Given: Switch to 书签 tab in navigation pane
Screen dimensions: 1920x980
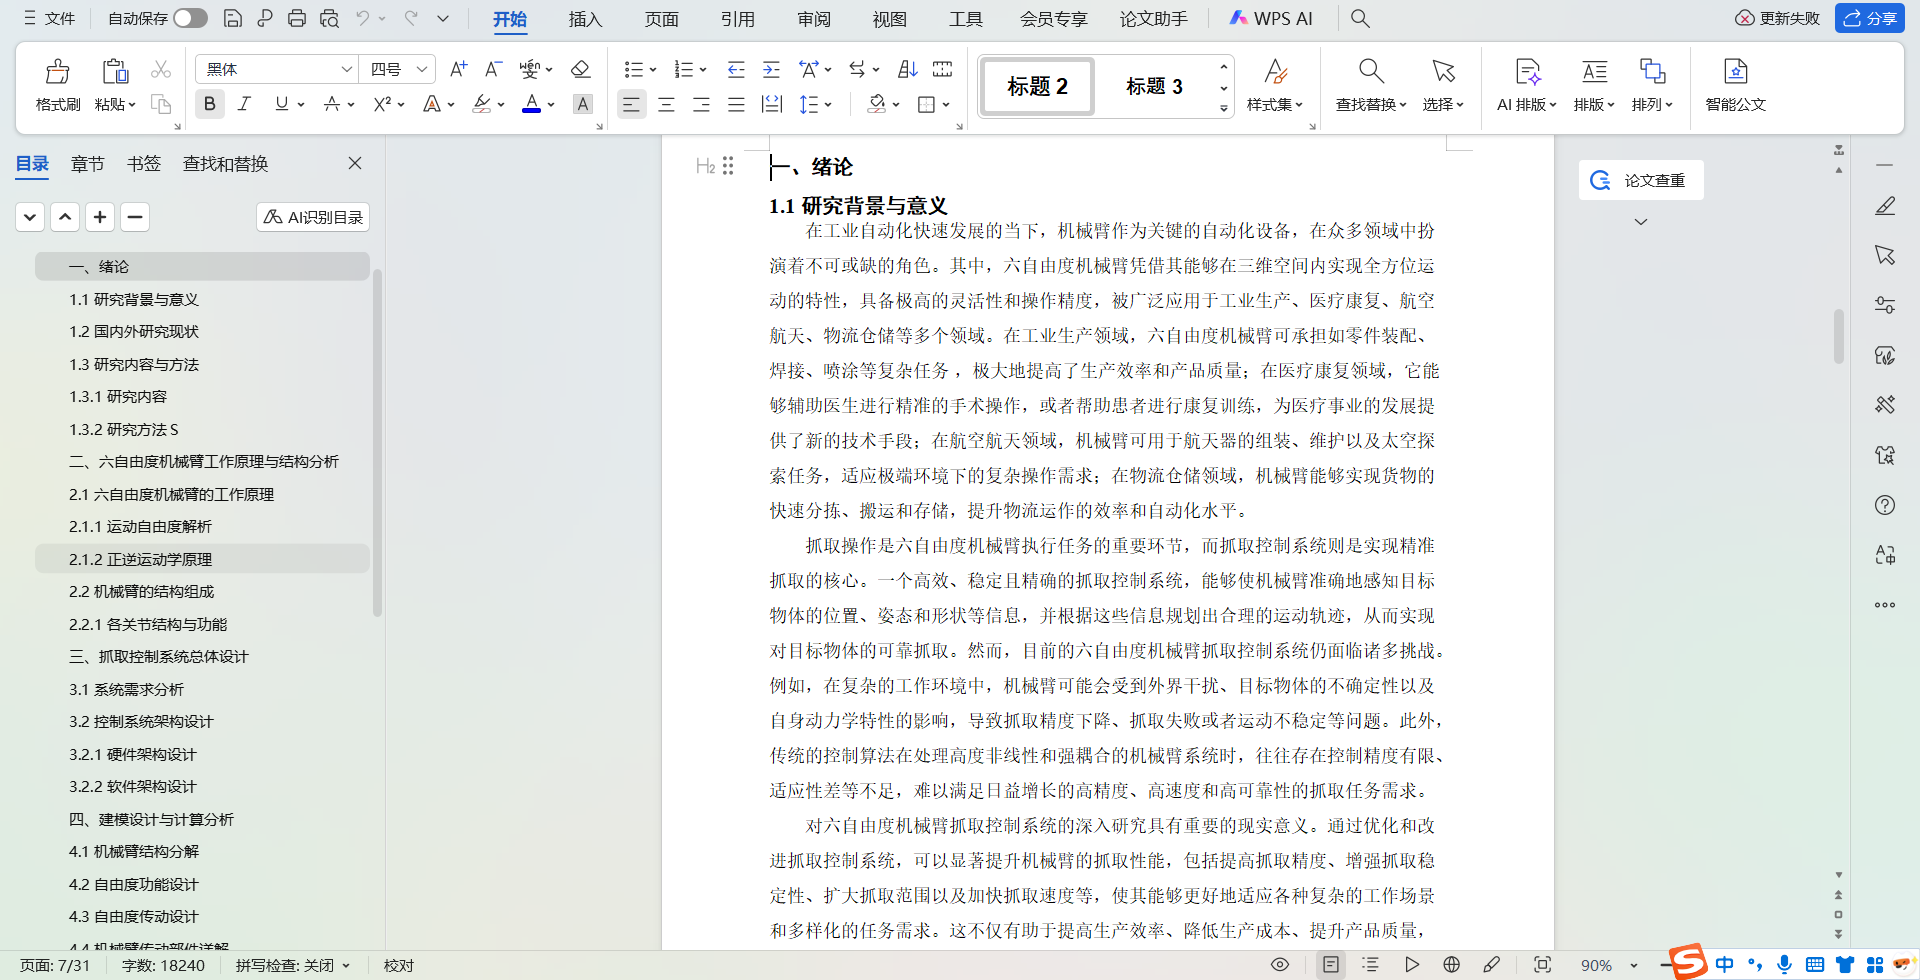Looking at the screenshot, I should [x=144, y=164].
